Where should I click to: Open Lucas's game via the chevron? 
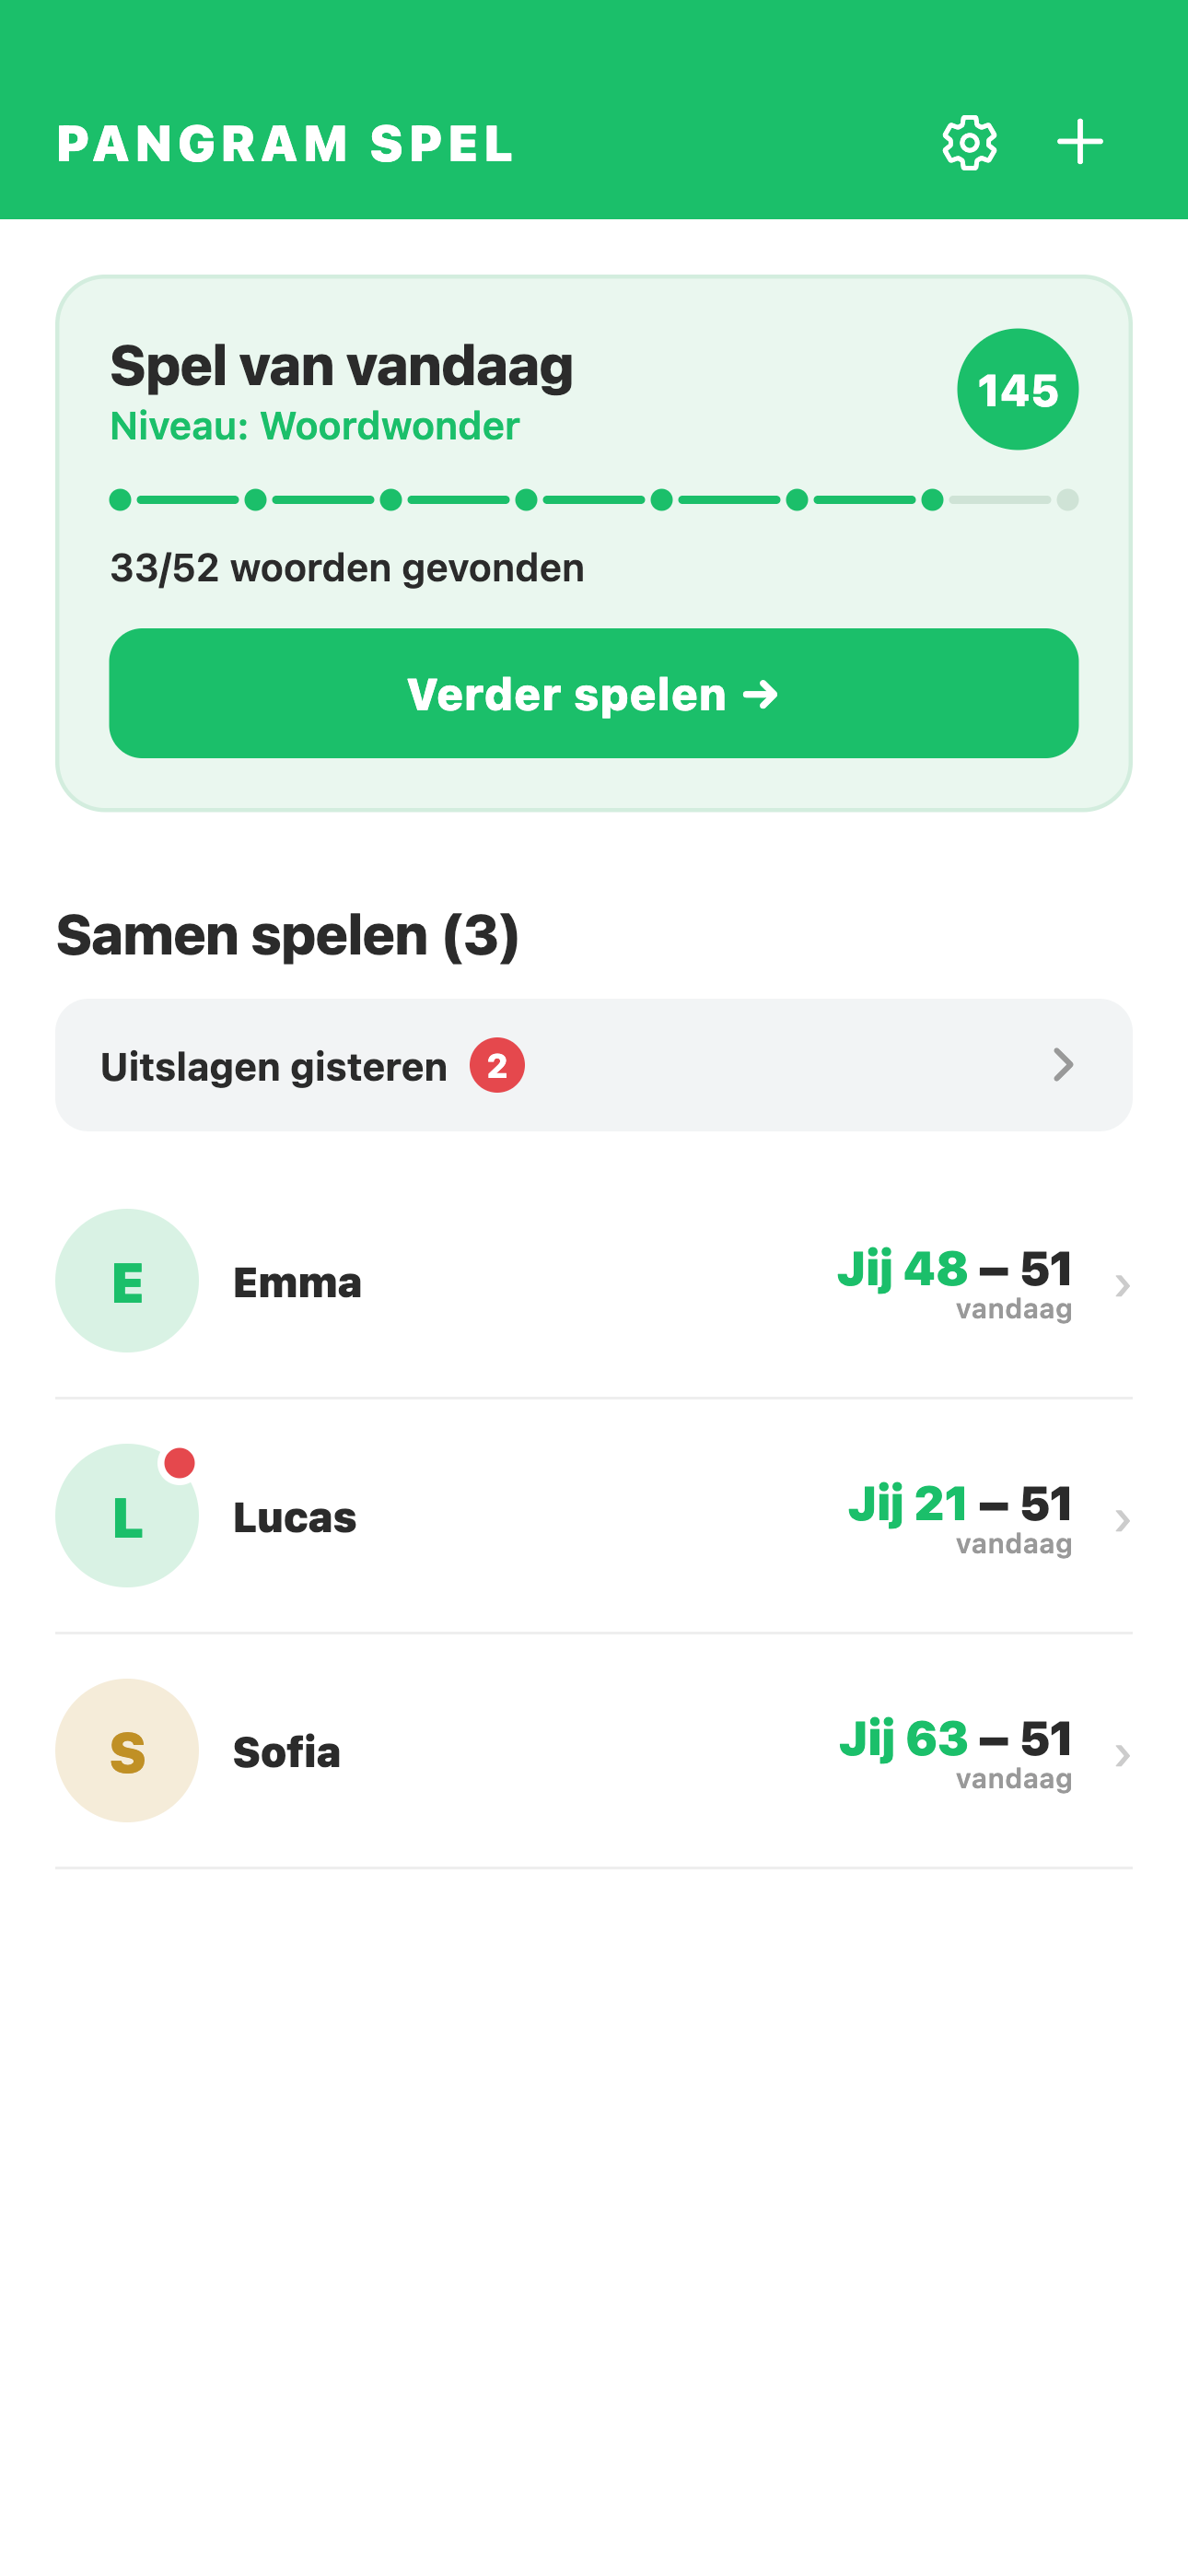coord(1122,1521)
